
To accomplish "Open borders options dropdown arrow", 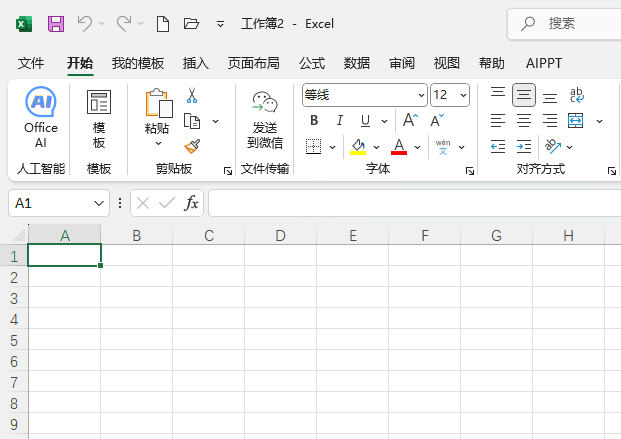I will coord(332,147).
